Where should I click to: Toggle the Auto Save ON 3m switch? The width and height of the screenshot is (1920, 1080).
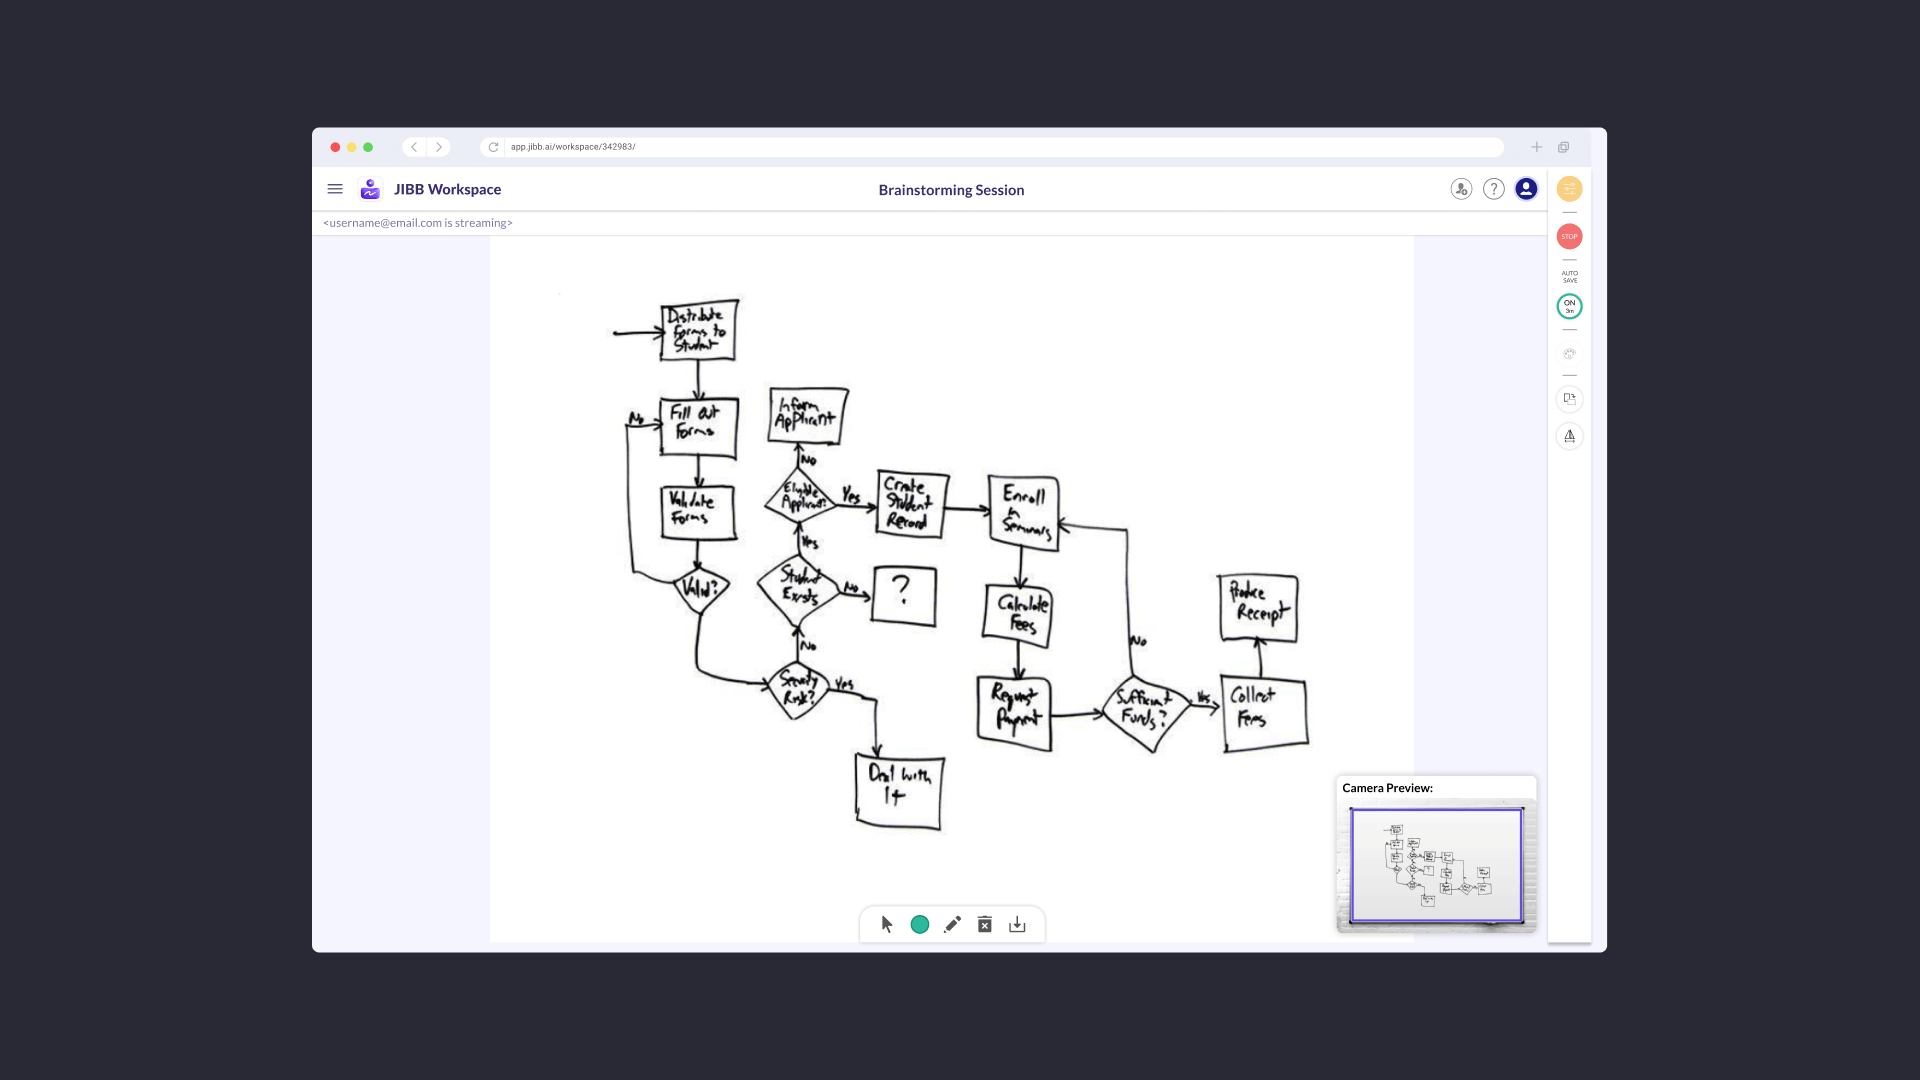tap(1569, 306)
